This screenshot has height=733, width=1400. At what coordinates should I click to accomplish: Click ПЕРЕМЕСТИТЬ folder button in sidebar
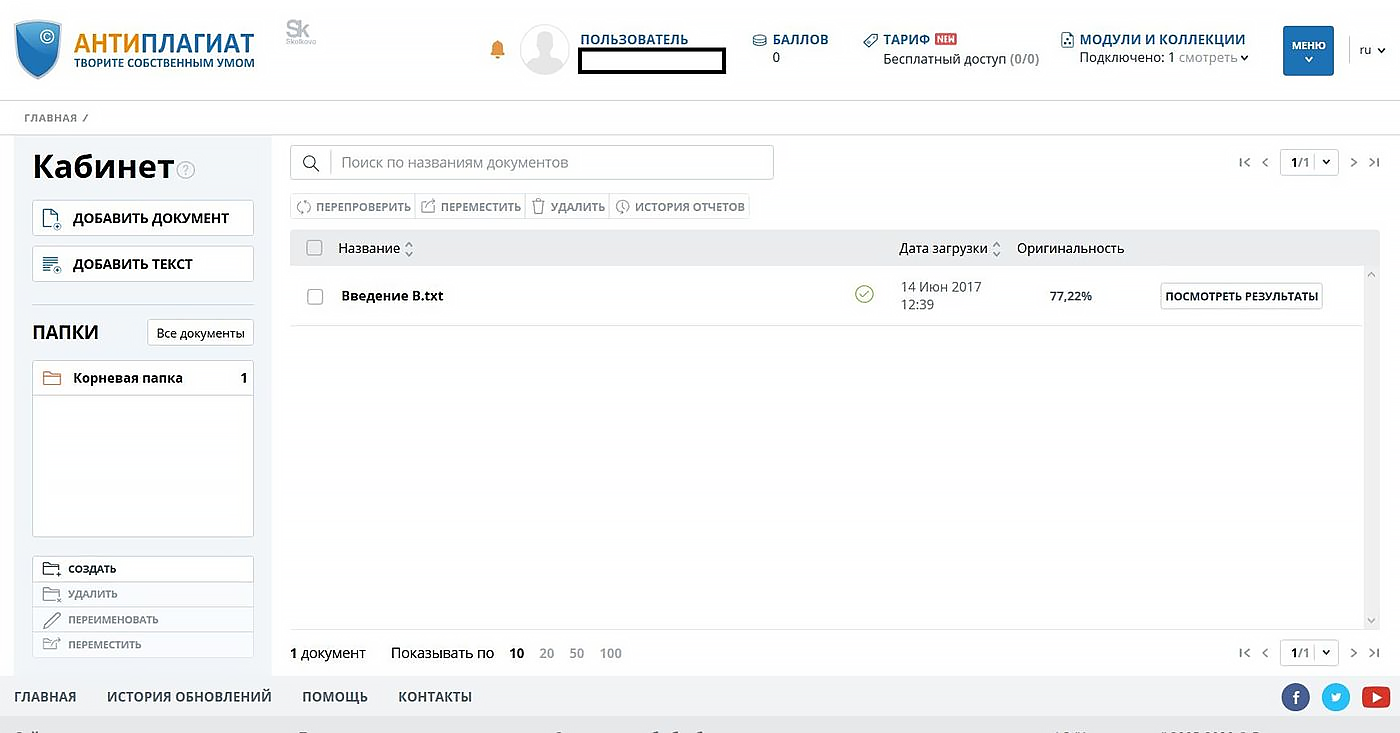tap(143, 645)
